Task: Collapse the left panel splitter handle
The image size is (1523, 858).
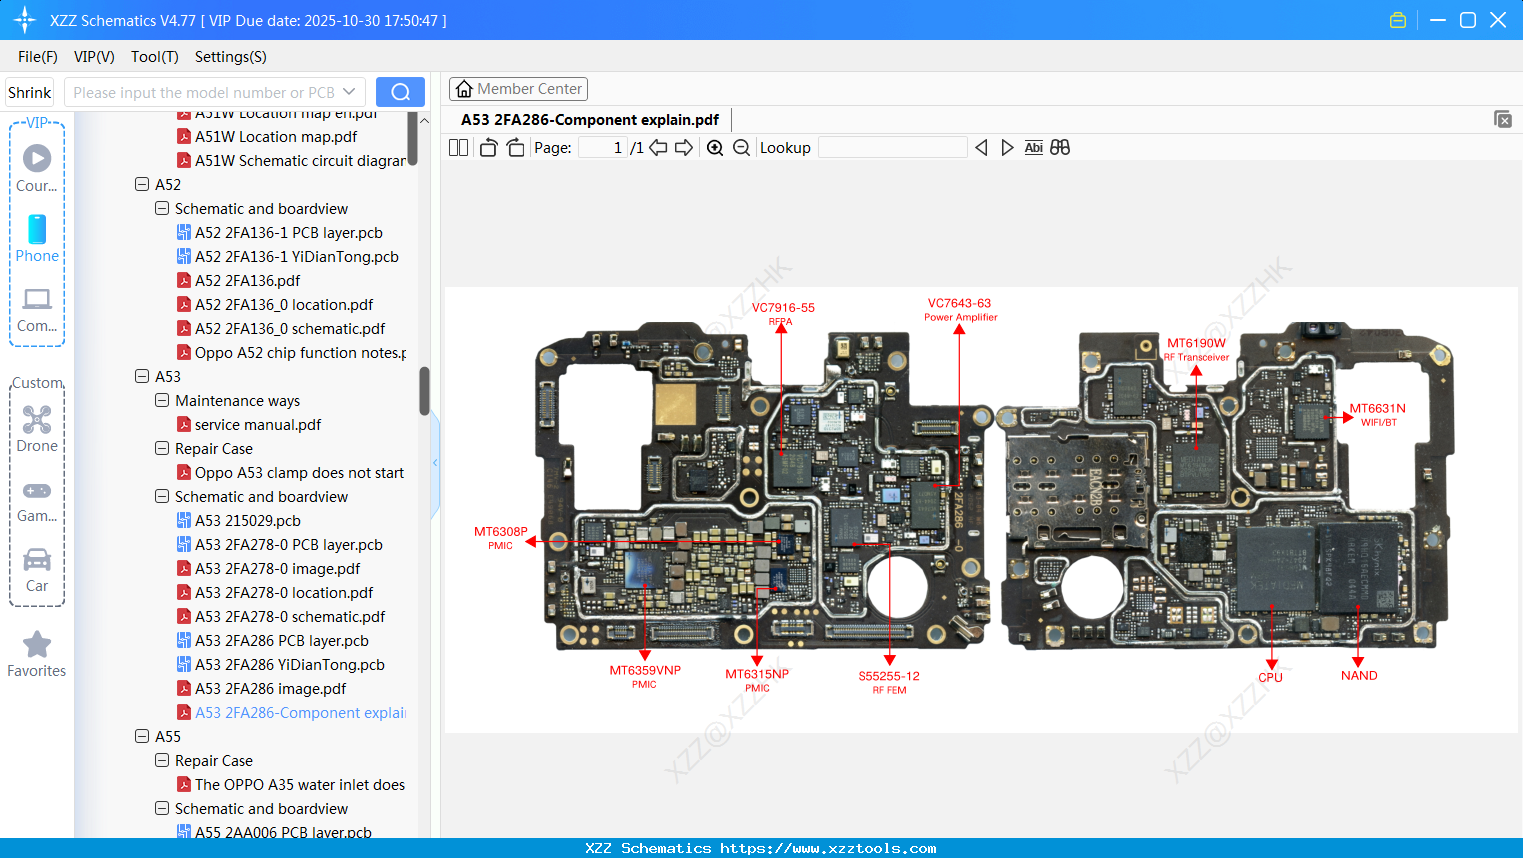Action: pyautogui.click(x=435, y=462)
